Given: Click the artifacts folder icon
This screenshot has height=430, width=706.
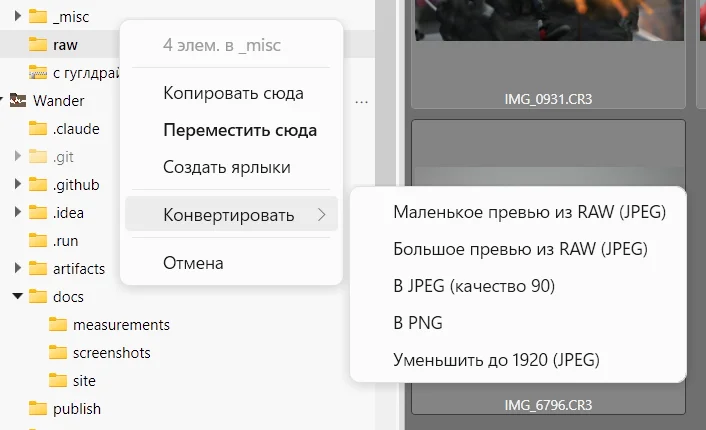Looking at the screenshot, I should (38, 268).
